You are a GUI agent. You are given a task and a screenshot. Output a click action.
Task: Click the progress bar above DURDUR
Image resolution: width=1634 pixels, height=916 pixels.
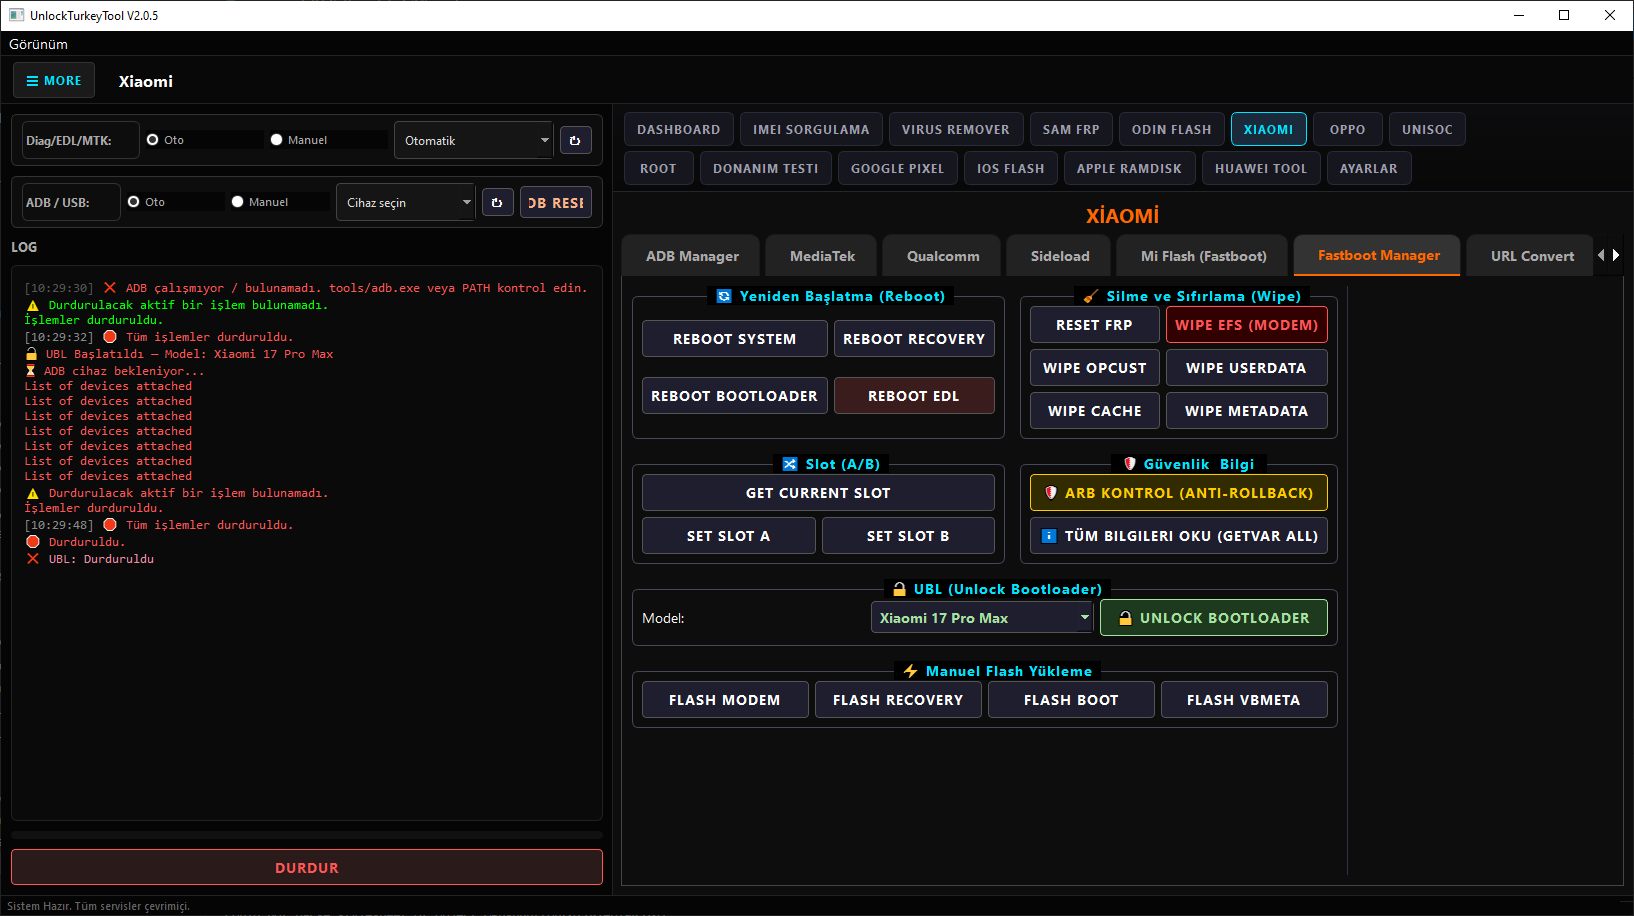[x=306, y=834]
